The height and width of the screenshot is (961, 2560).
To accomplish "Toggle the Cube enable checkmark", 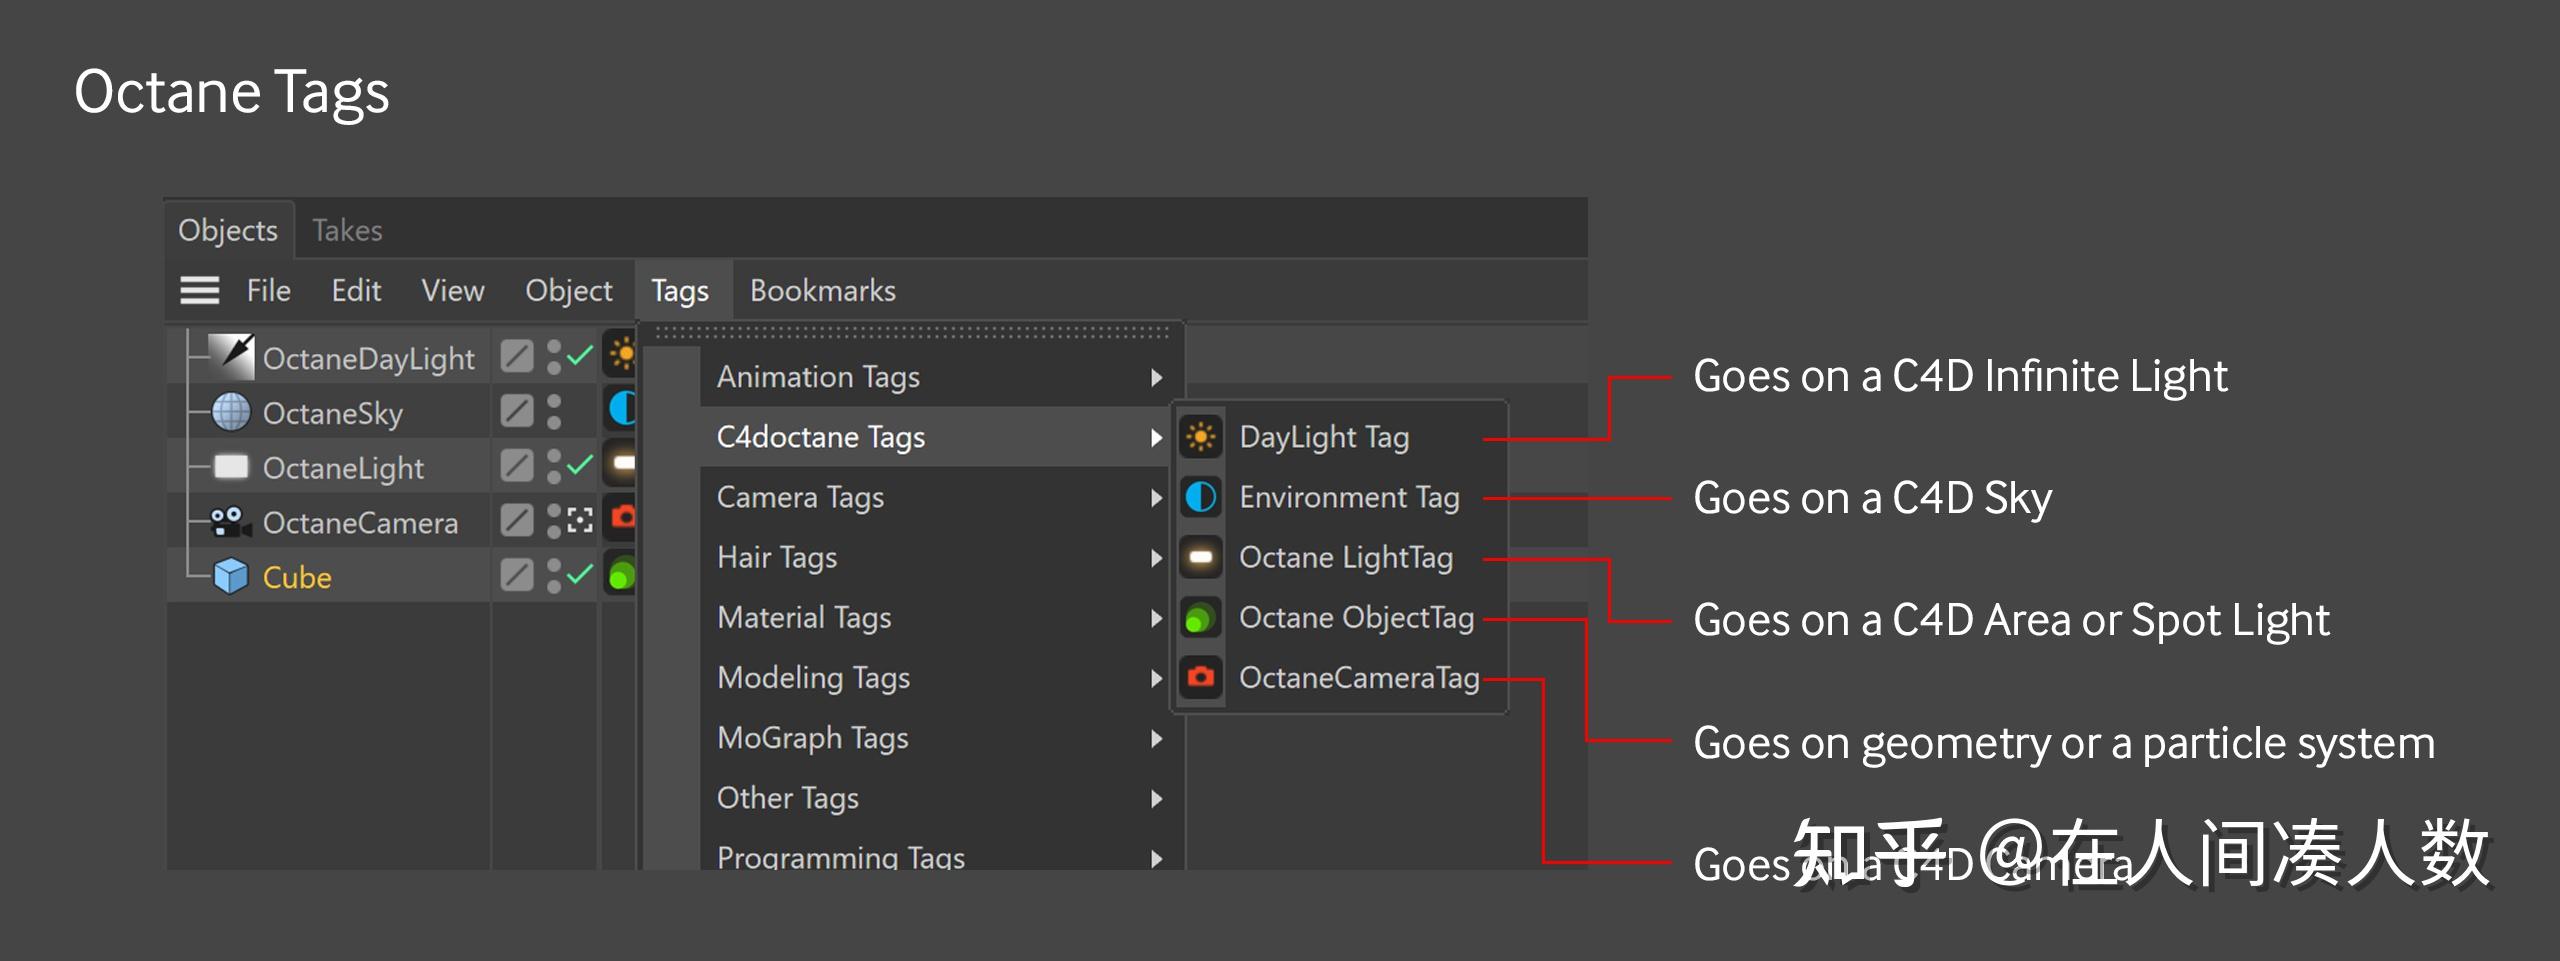I will click(x=580, y=575).
